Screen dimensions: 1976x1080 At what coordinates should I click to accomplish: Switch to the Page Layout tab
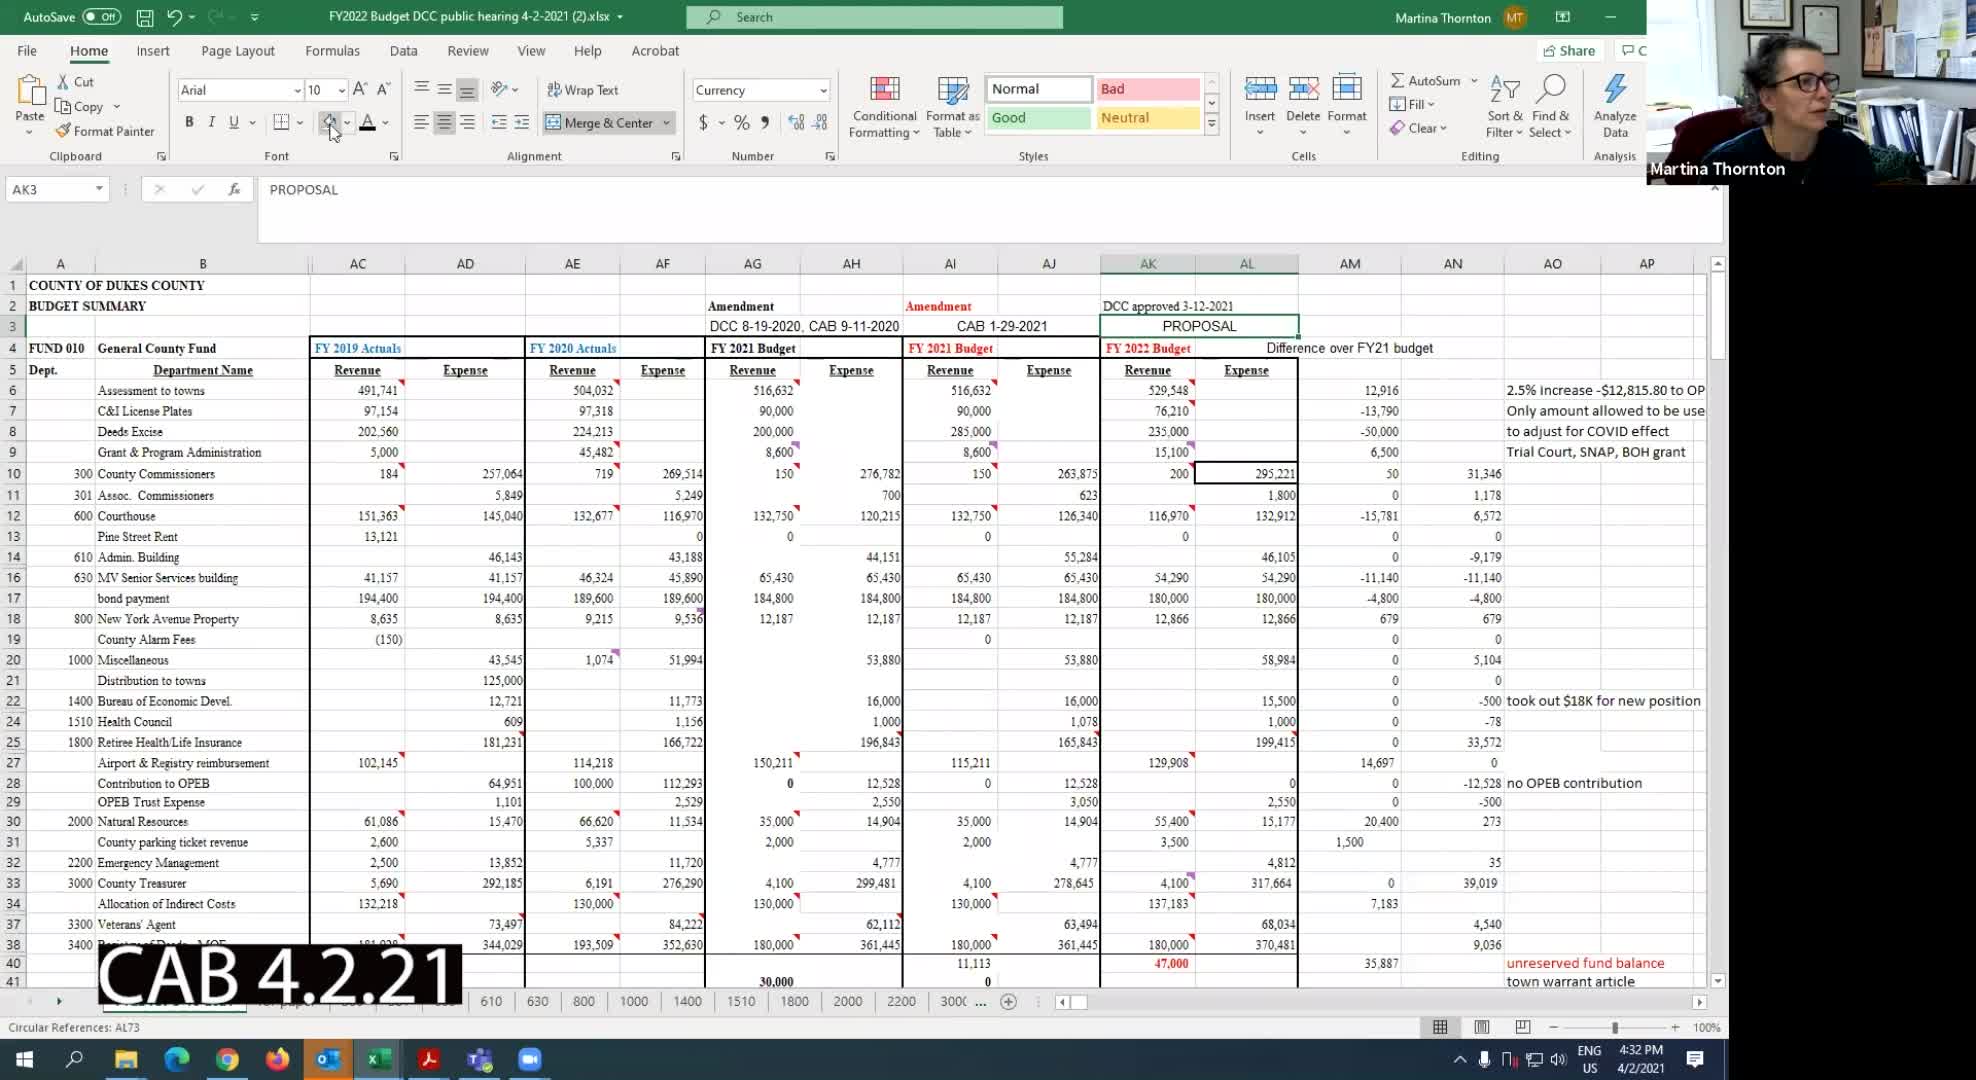click(x=238, y=51)
